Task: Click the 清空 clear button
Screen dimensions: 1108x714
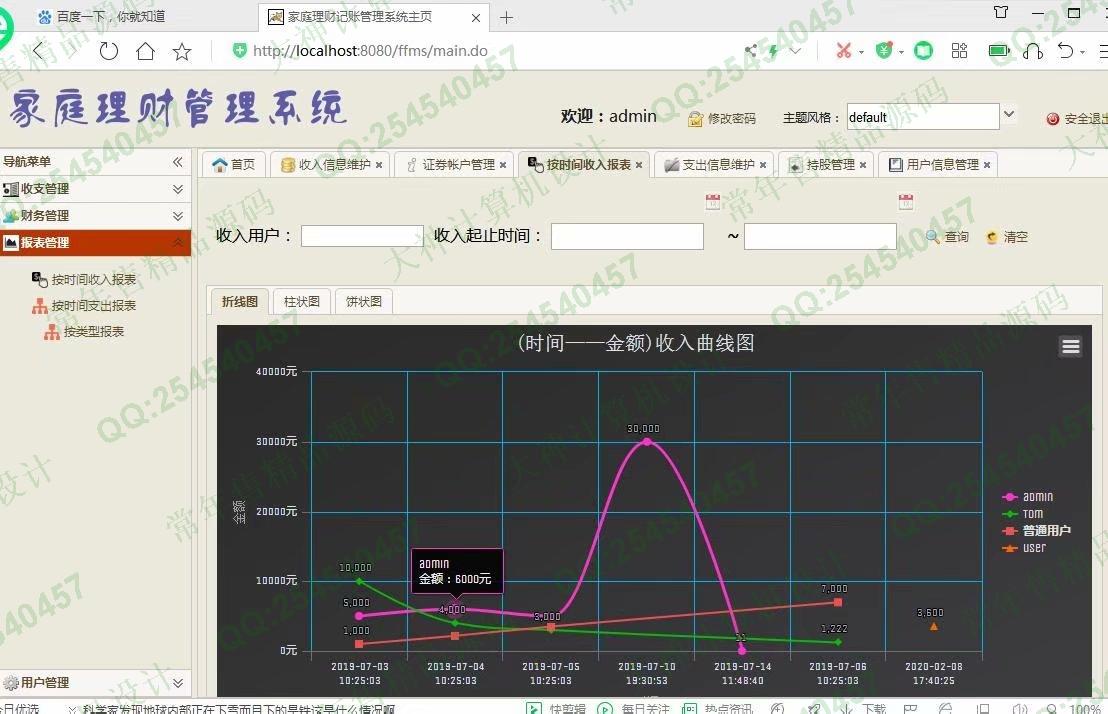Action: 1007,237
